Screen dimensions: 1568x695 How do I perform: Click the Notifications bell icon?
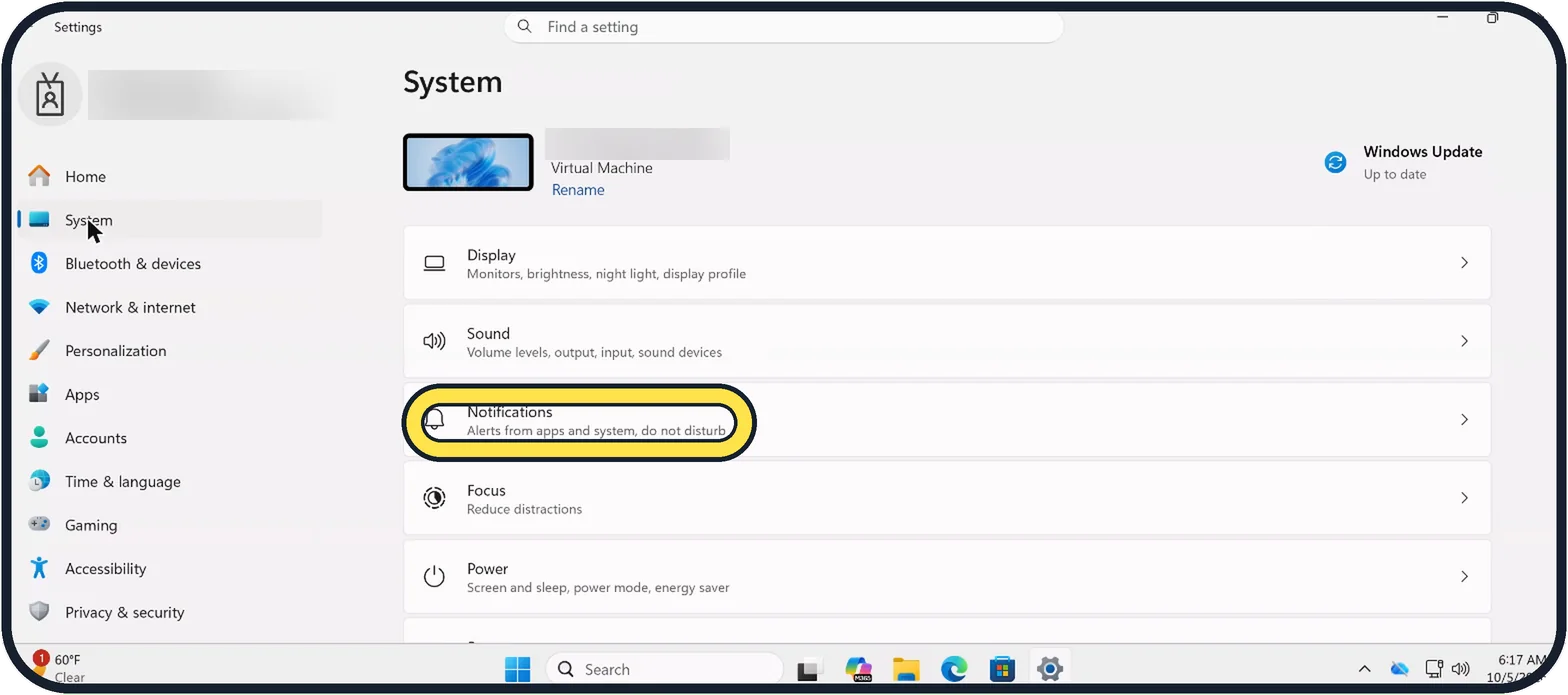point(434,420)
